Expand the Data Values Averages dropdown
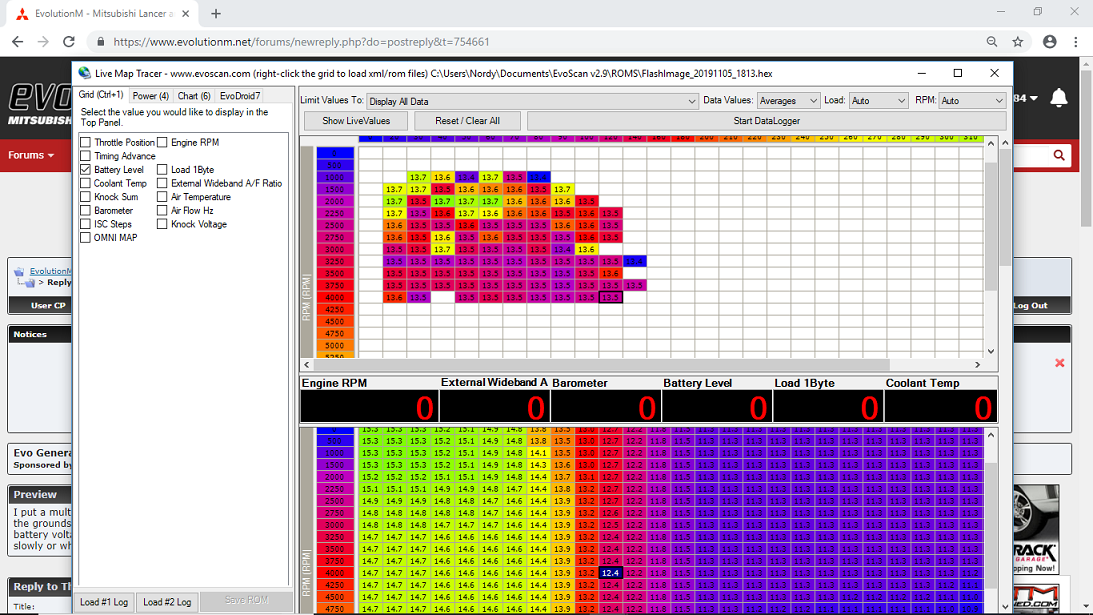Screen dimensions: 1093x615 tap(787, 101)
